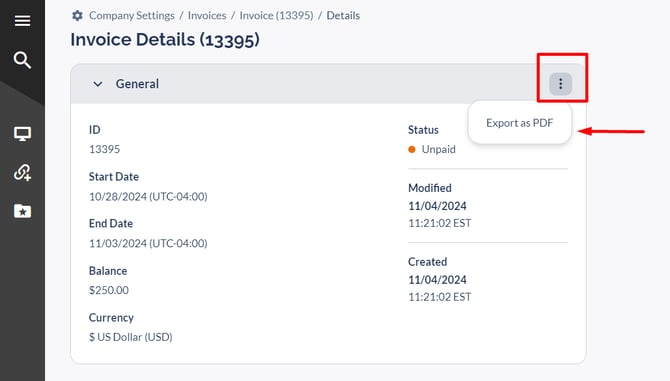This screenshot has width=670, height=381.
Task: Click the Details breadcrumb item
Action: click(x=343, y=15)
